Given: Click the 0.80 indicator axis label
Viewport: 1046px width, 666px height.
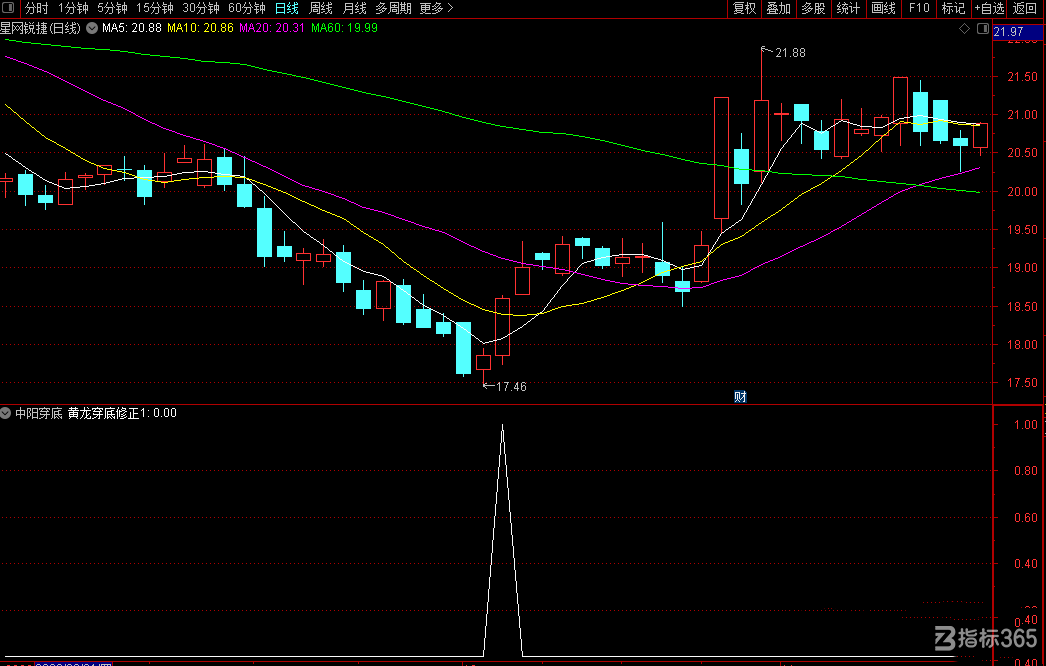Looking at the screenshot, I should [1026, 470].
